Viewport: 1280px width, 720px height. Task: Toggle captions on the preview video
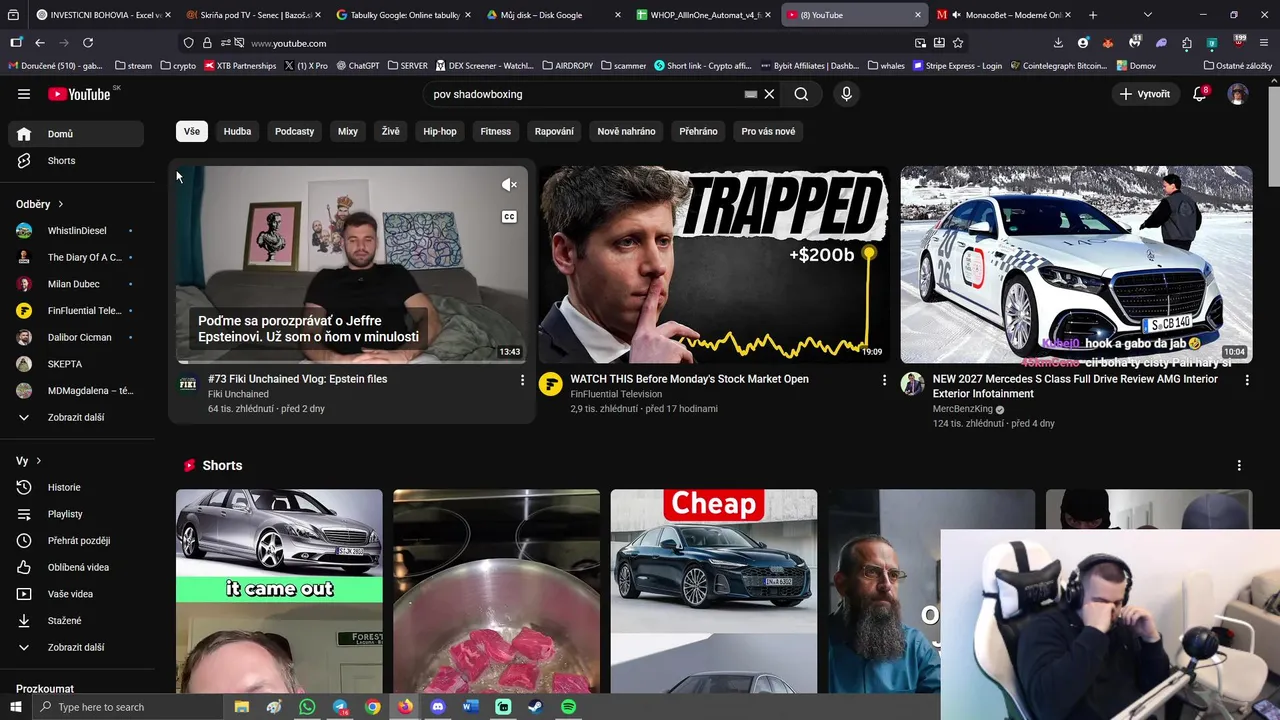509,217
